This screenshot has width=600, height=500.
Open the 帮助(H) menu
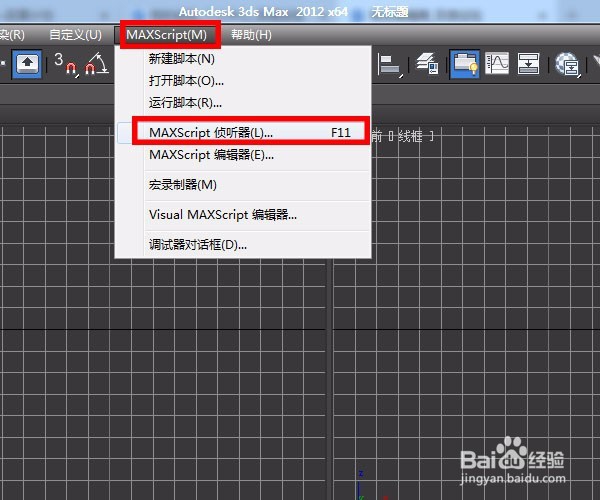(251, 35)
